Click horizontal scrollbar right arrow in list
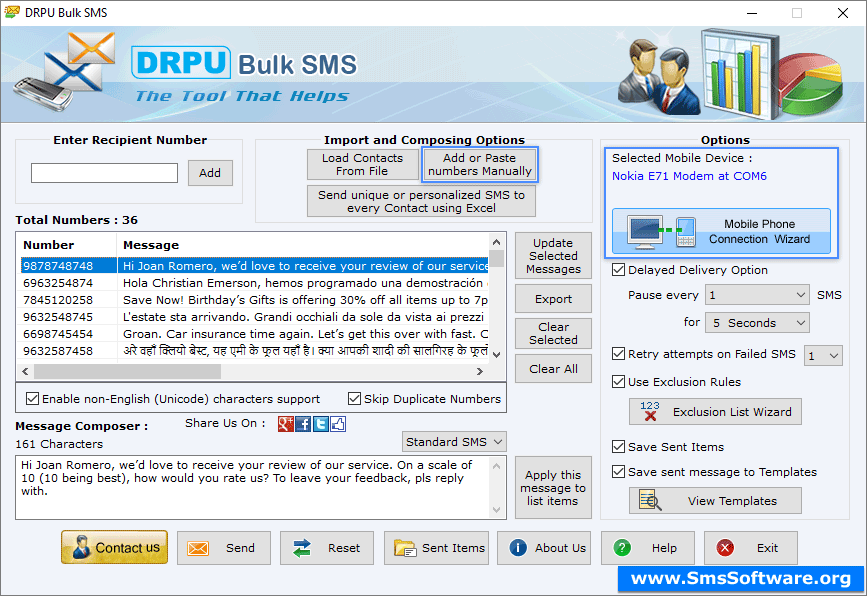This screenshot has height=596, width=867. pyautogui.click(x=479, y=372)
